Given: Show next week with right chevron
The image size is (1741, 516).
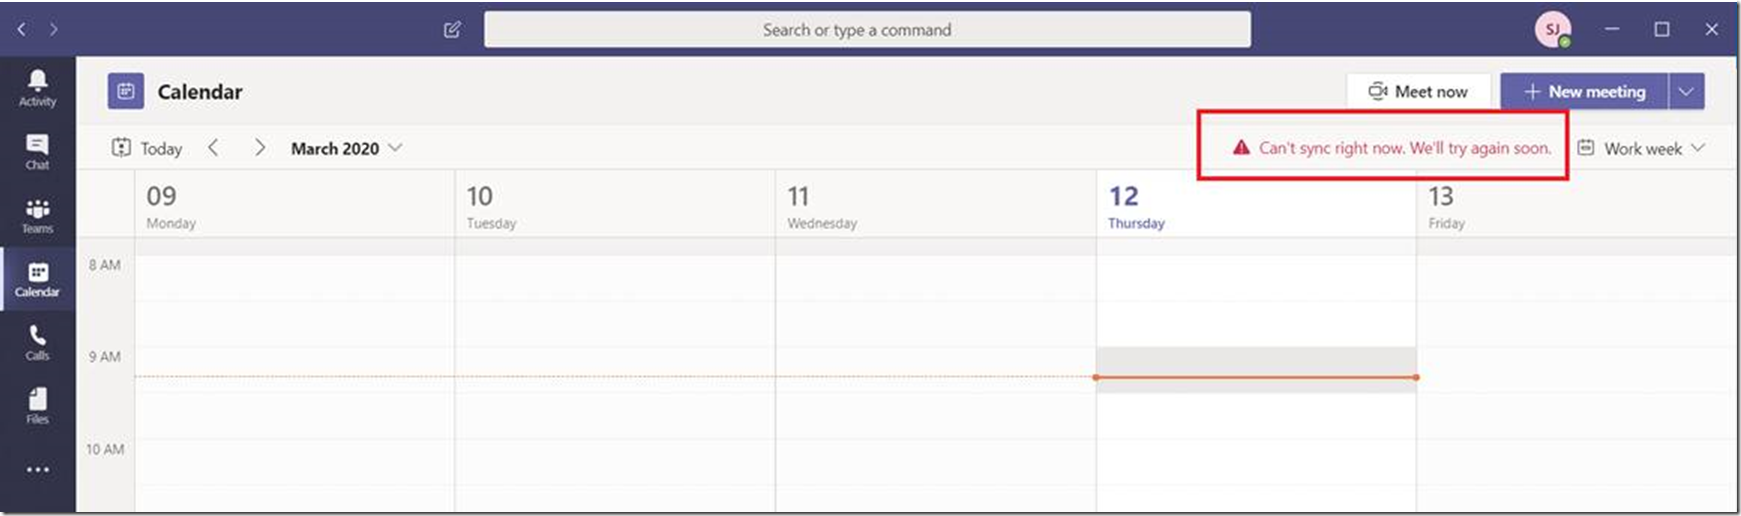Looking at the screenshot, I should pyautogui.click(x=259, y=148).
